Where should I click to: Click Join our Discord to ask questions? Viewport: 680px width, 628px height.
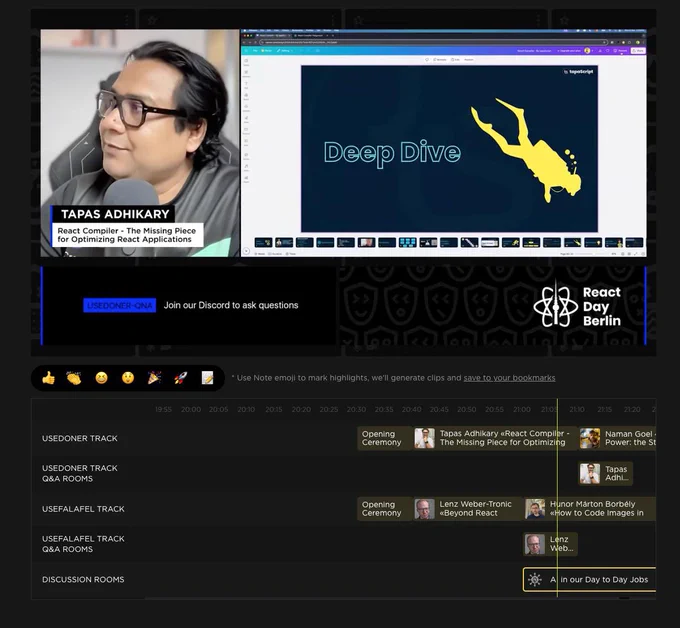(x=231, y=305)
